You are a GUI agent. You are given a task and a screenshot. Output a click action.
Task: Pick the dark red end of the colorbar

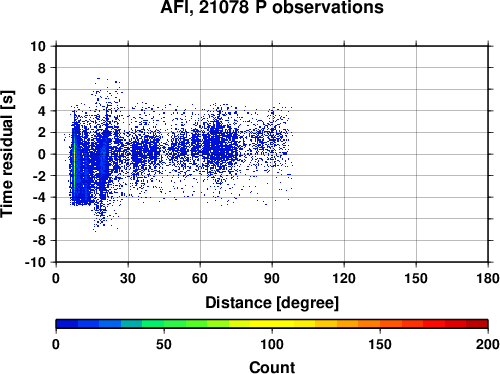click(x=477, y=324)
